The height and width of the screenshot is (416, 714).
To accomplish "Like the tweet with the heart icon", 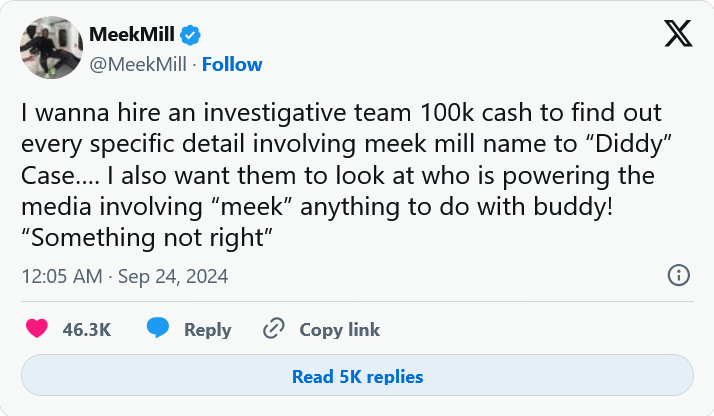I will (x=37, y=329).
